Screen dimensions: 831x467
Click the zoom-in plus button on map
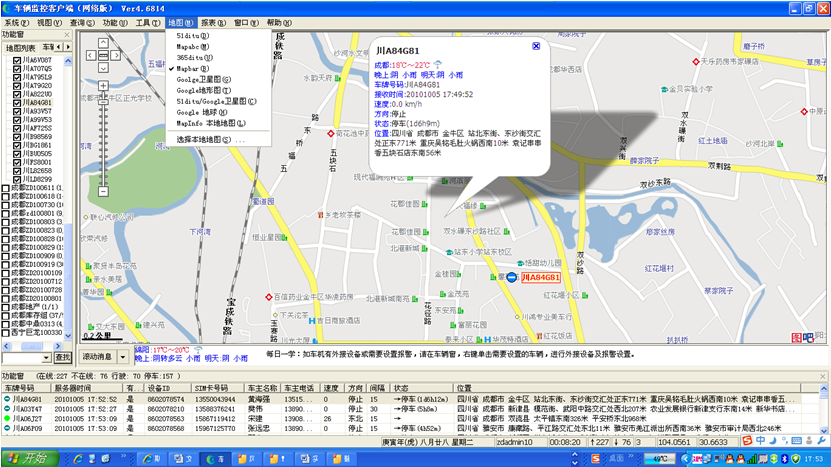click(101, 86)
